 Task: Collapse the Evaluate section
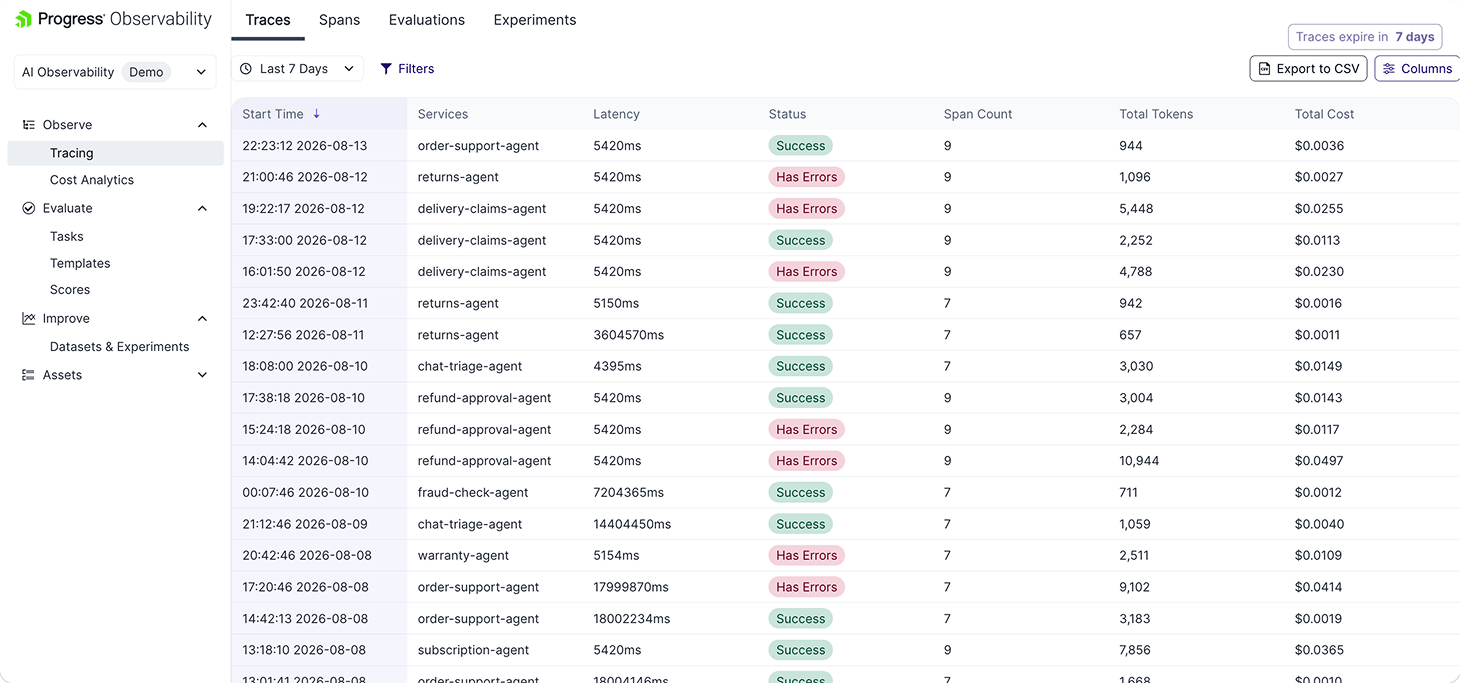[203, 209]
